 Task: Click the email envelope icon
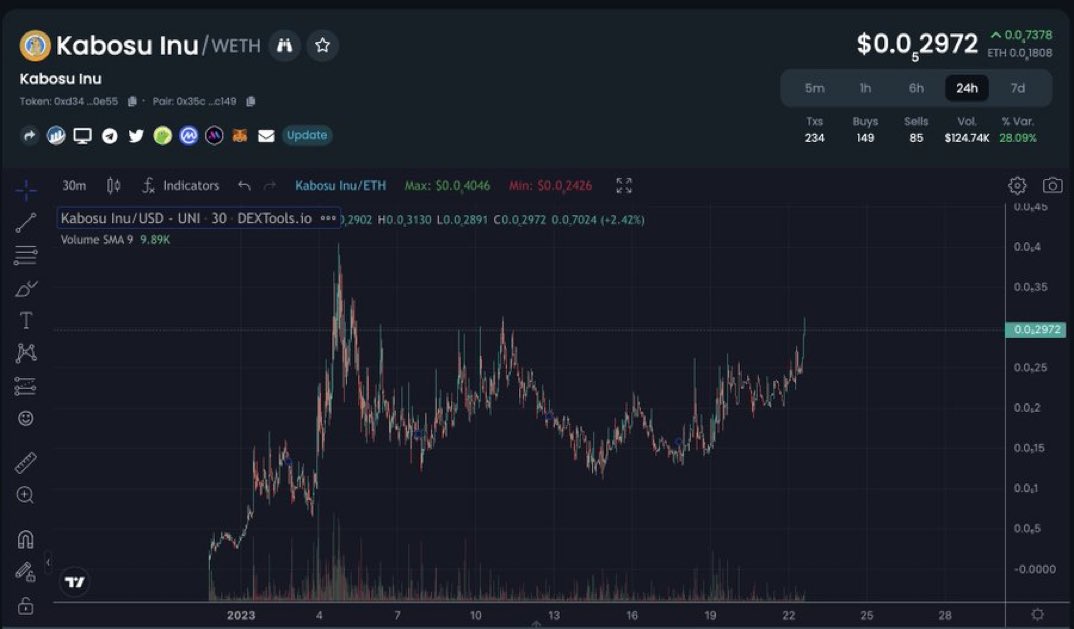[x=266, y=136]
